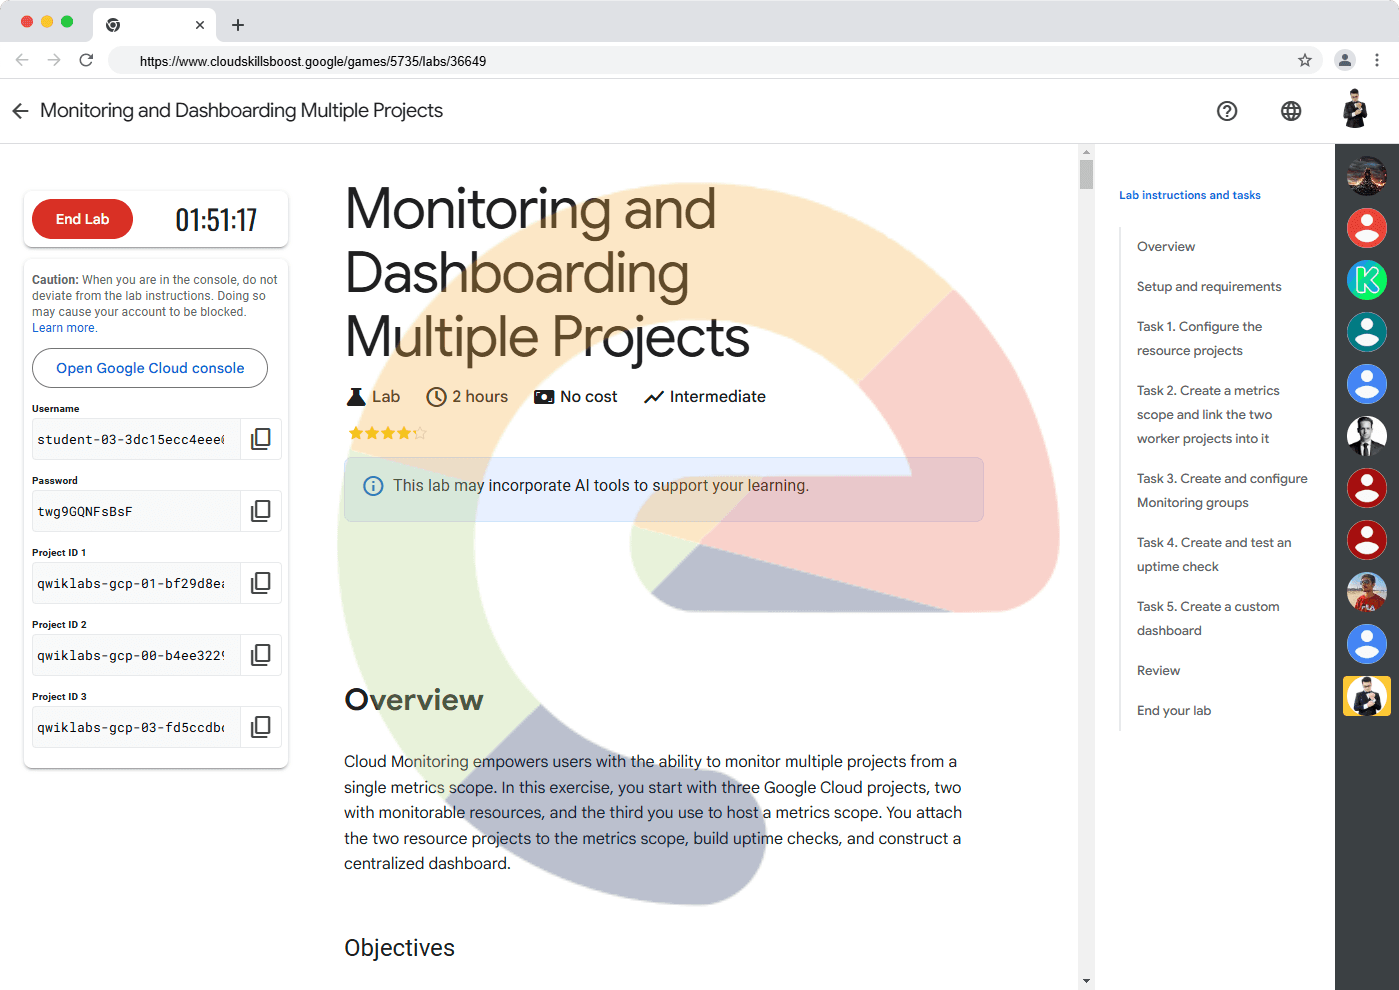Click the scrollbar down arrow

tap(1087, 981)
